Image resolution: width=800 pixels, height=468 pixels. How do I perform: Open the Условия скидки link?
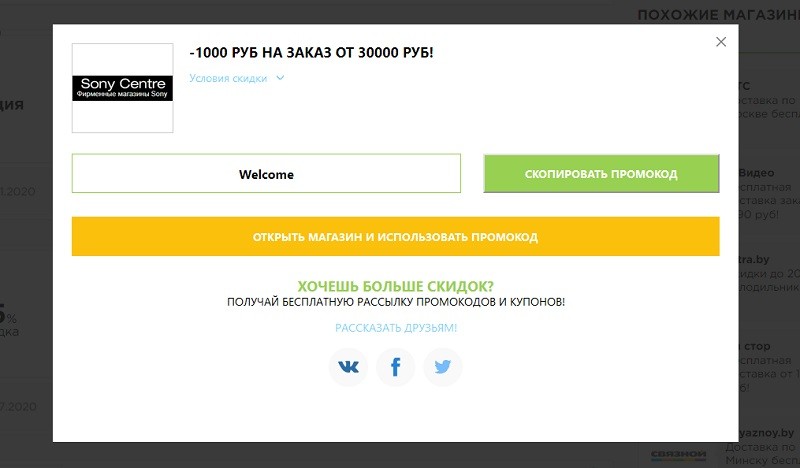(x=228, y=79)
